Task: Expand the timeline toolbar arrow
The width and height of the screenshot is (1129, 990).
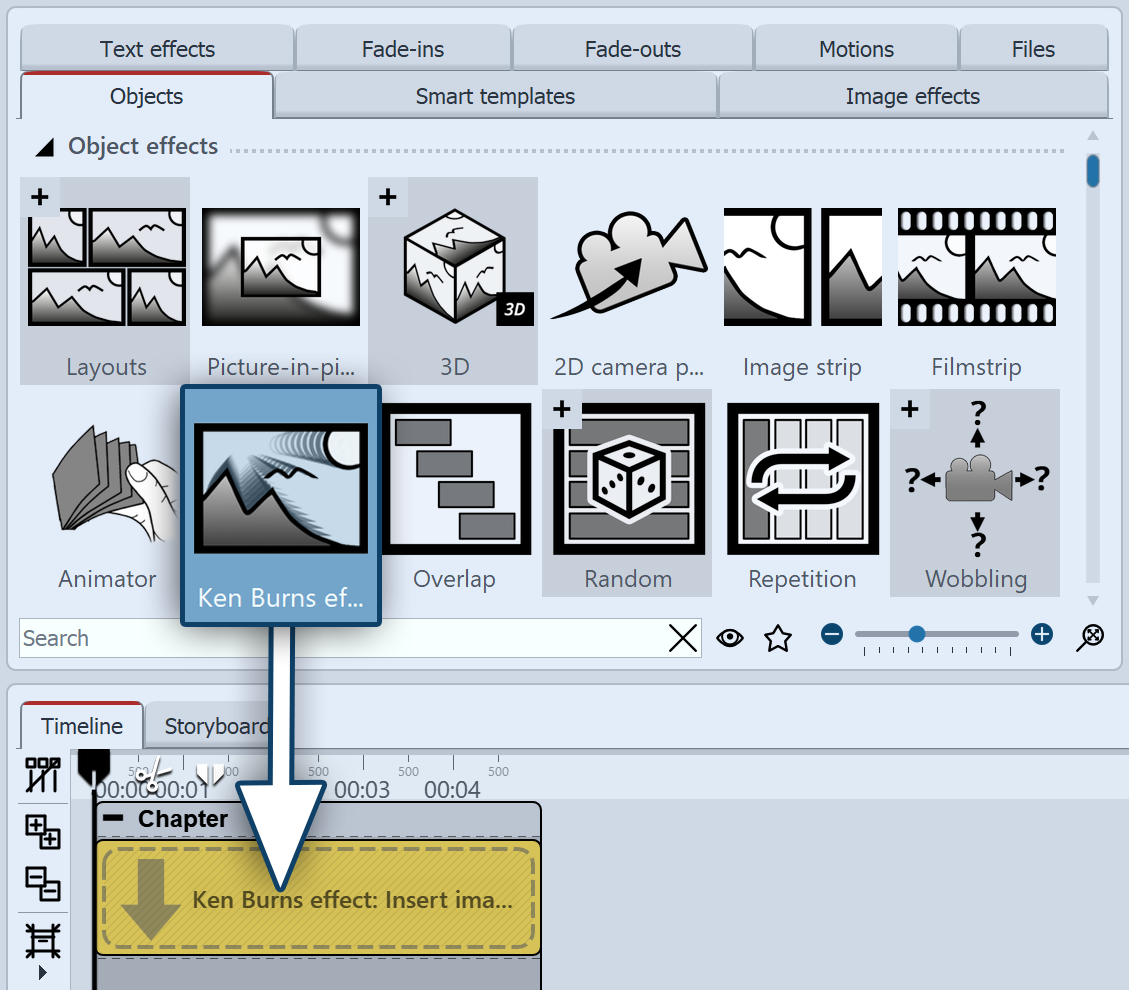Action: pos(43,971)
